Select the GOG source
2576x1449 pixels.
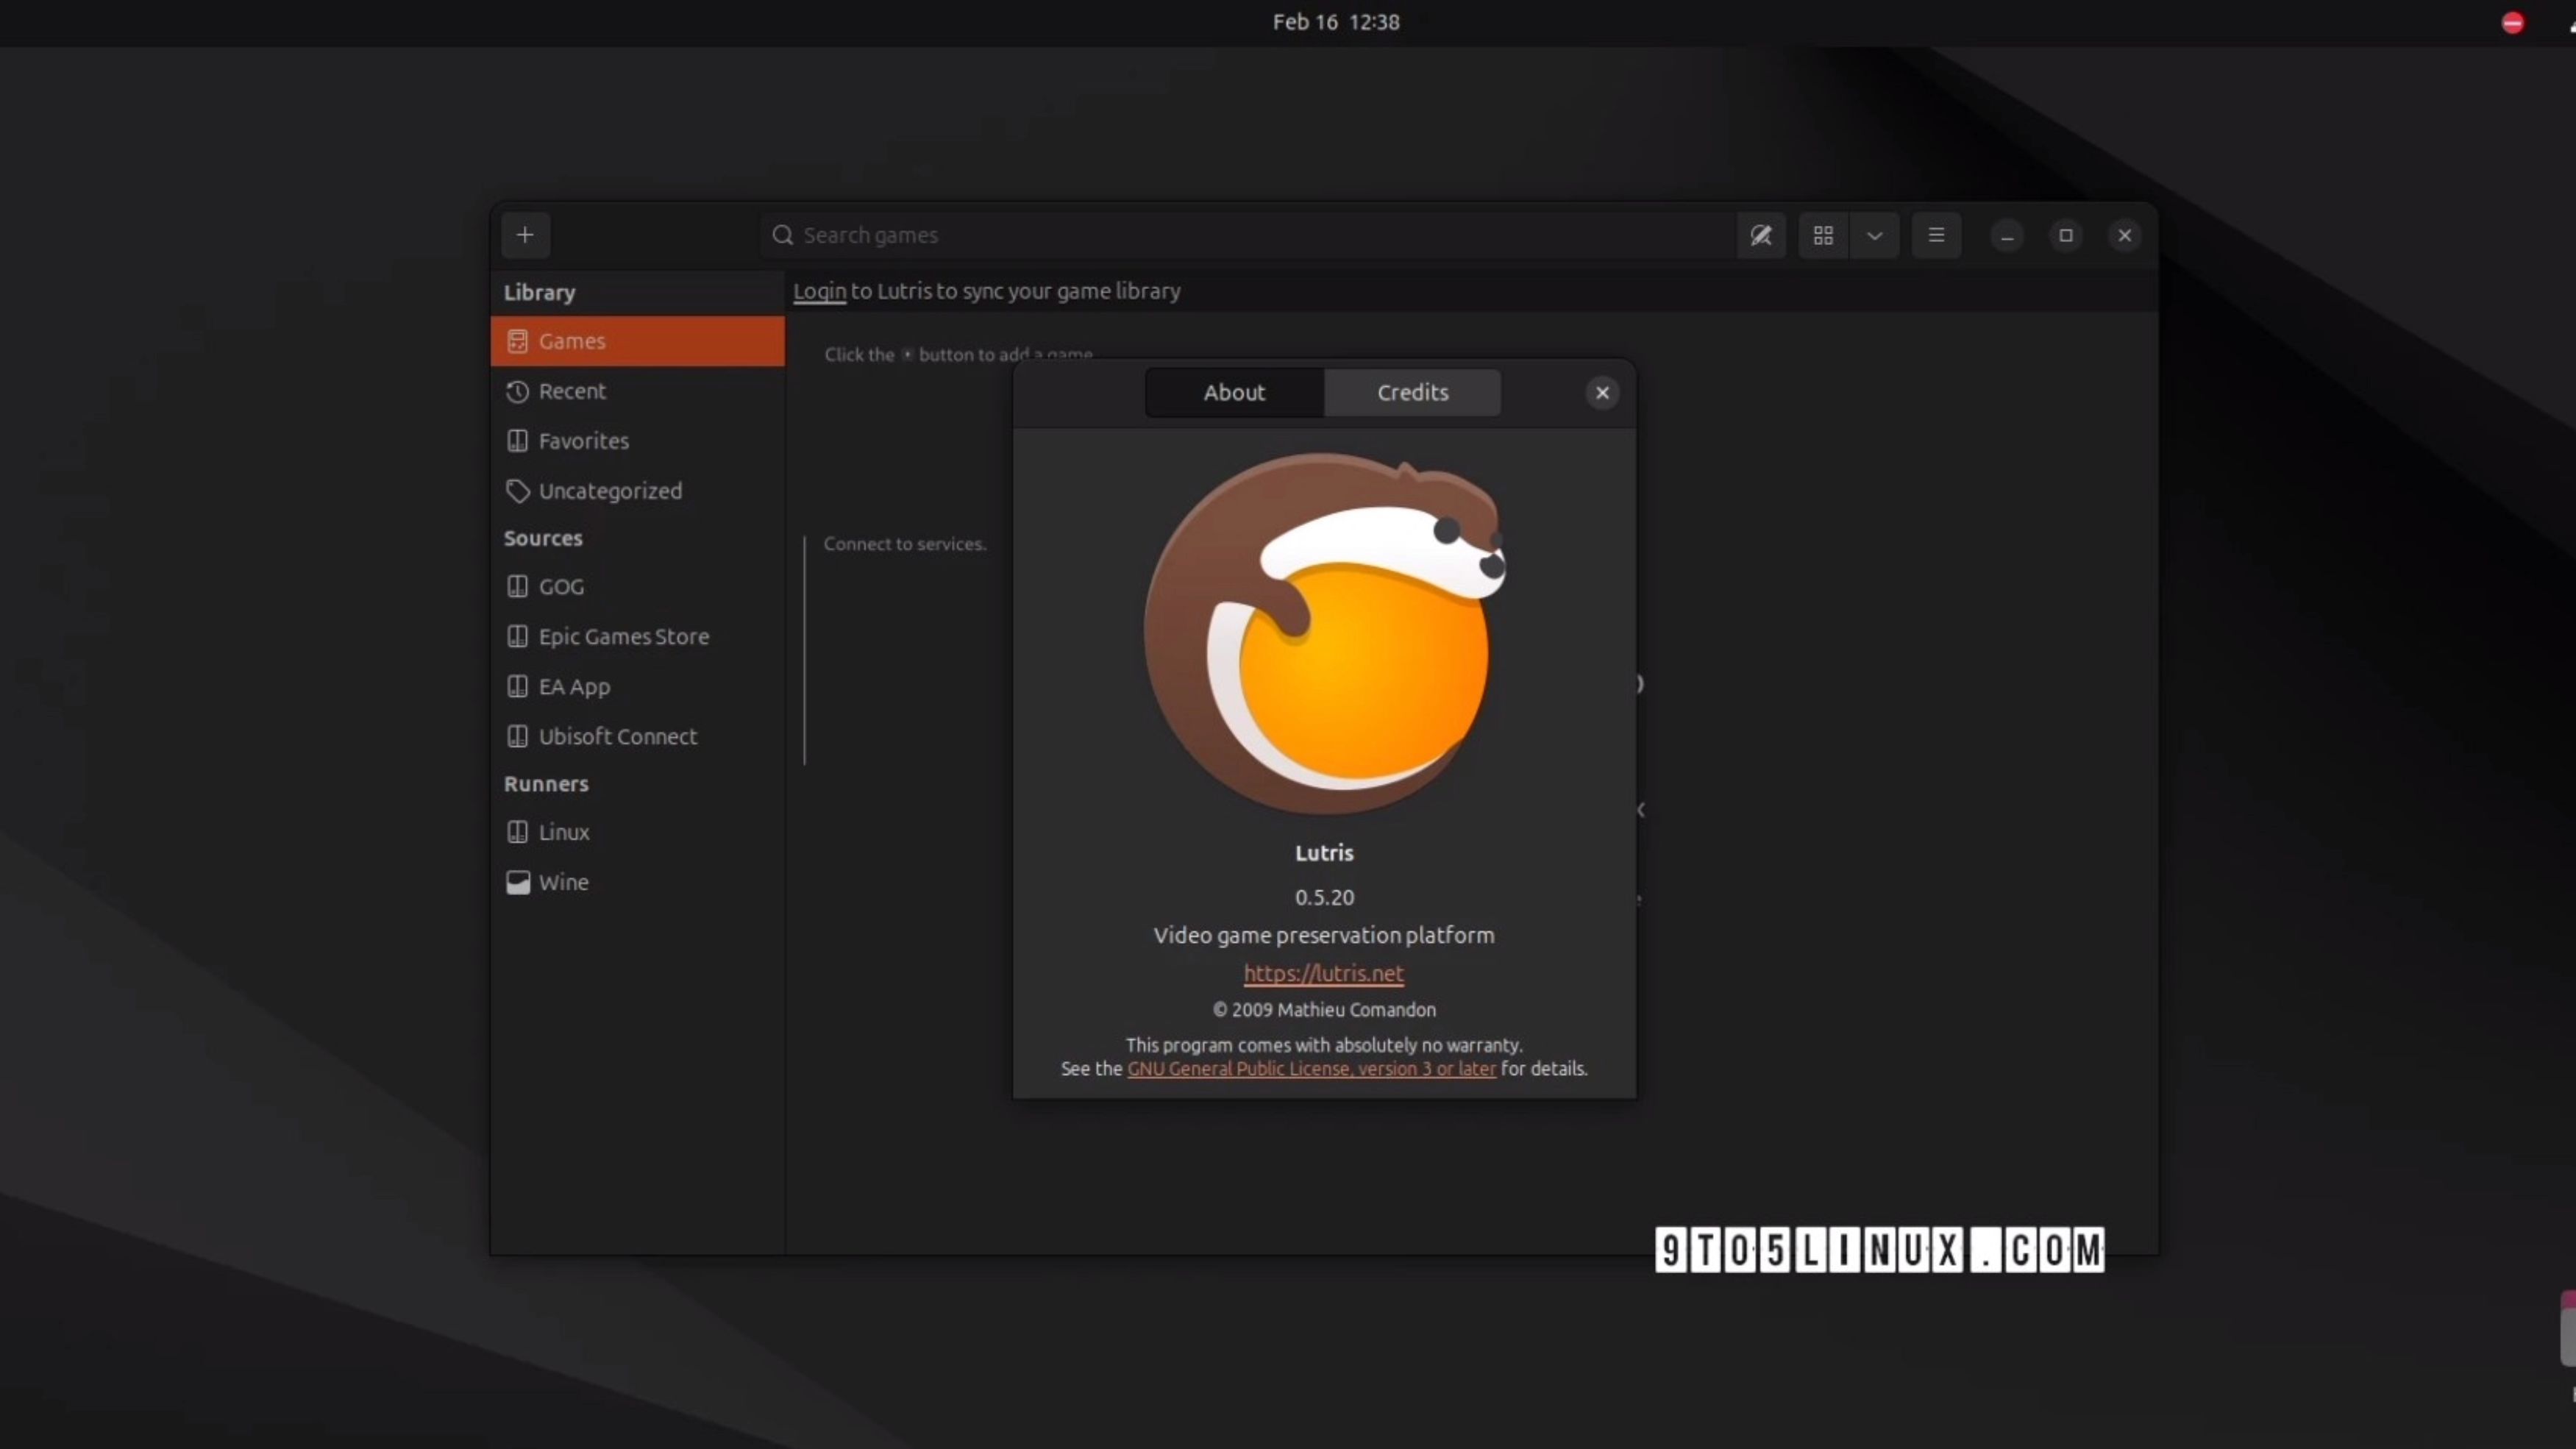coord(561,587)
